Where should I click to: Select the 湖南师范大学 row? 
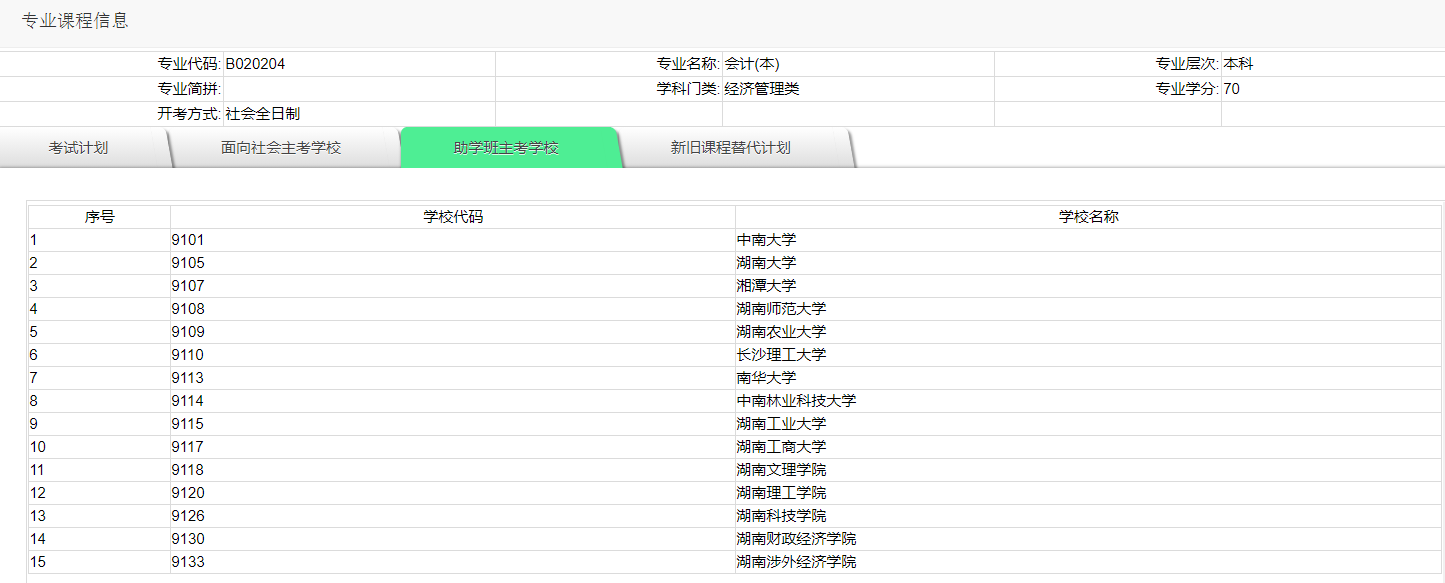pos(777,308)
